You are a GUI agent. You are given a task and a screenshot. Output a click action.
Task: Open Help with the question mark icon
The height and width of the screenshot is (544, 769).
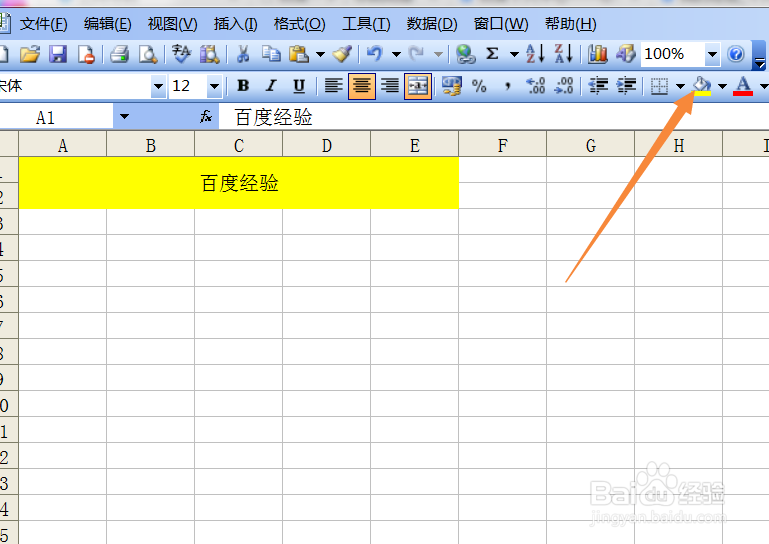tap(736, 54)
